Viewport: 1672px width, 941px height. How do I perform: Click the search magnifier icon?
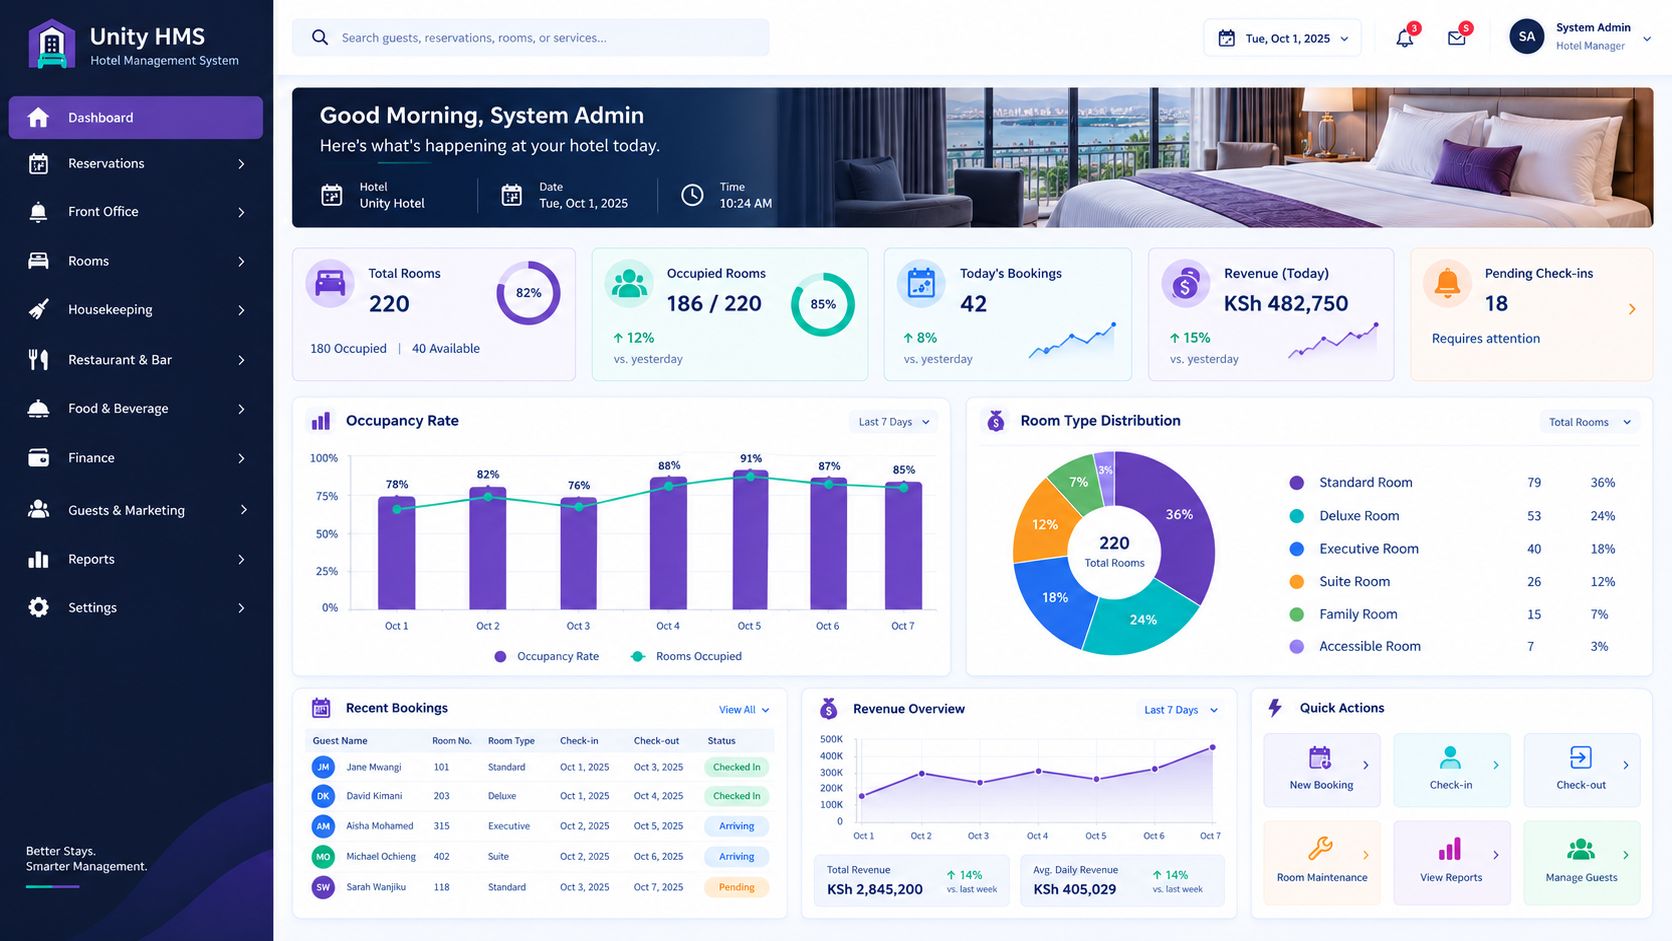pyautogui.click(x=320, y=38)
